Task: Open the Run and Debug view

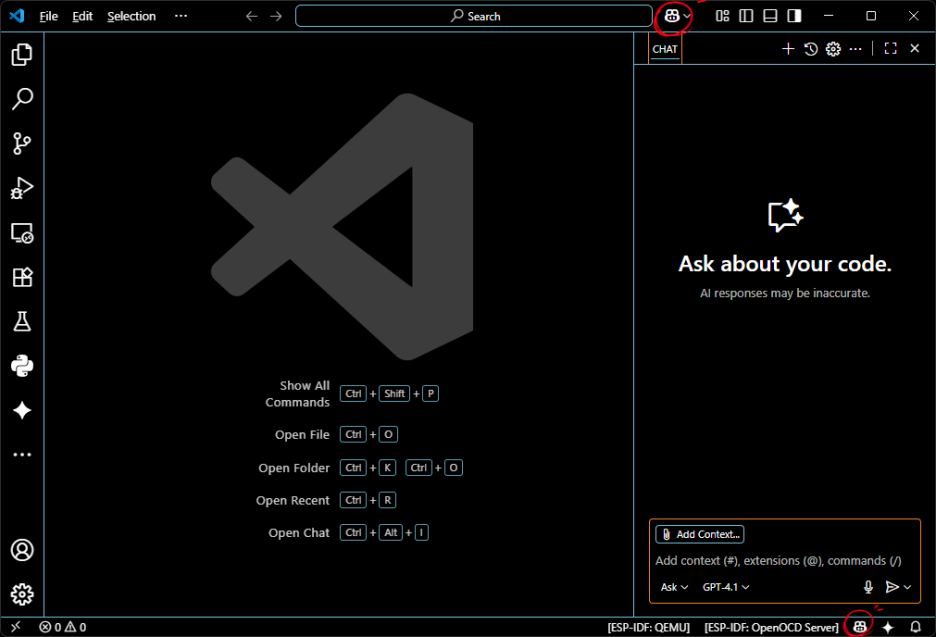Action: click(22, 188)
